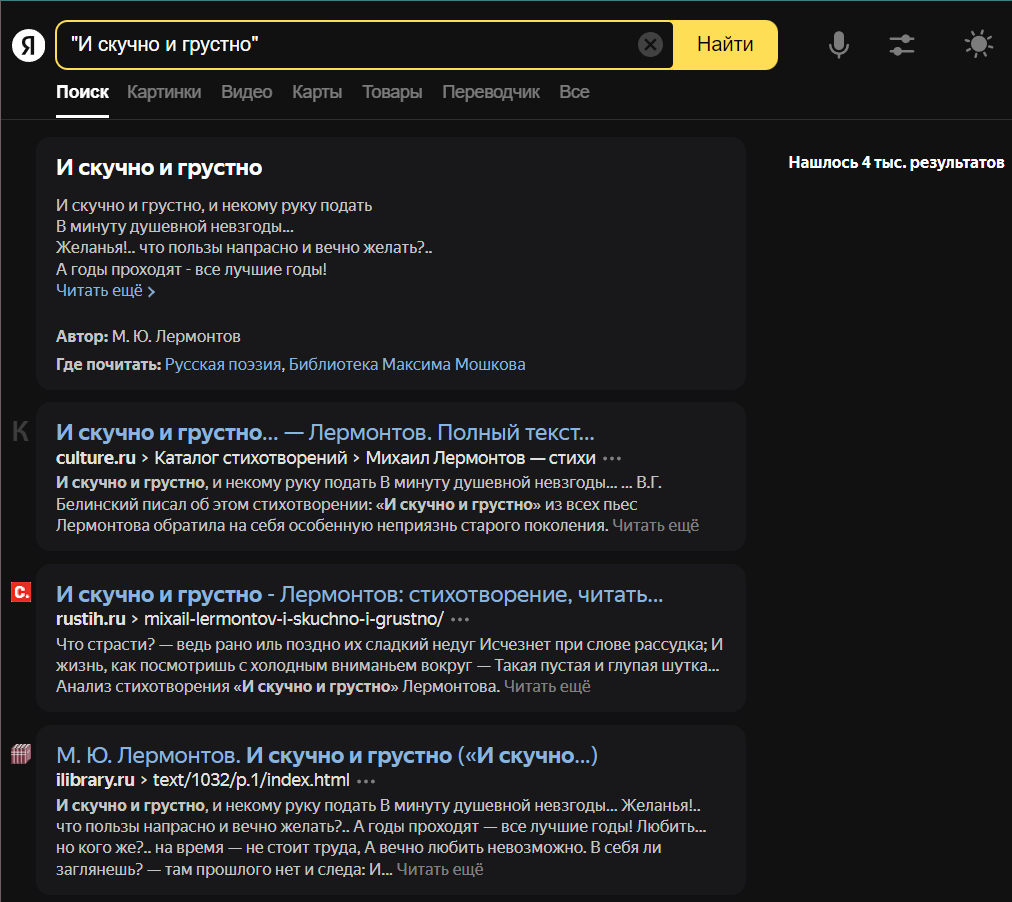Click 'Михаил Лермонтов — стихи' breadcrumb
This screenshot has width=1012, height=902.
(x=480, y=458)
